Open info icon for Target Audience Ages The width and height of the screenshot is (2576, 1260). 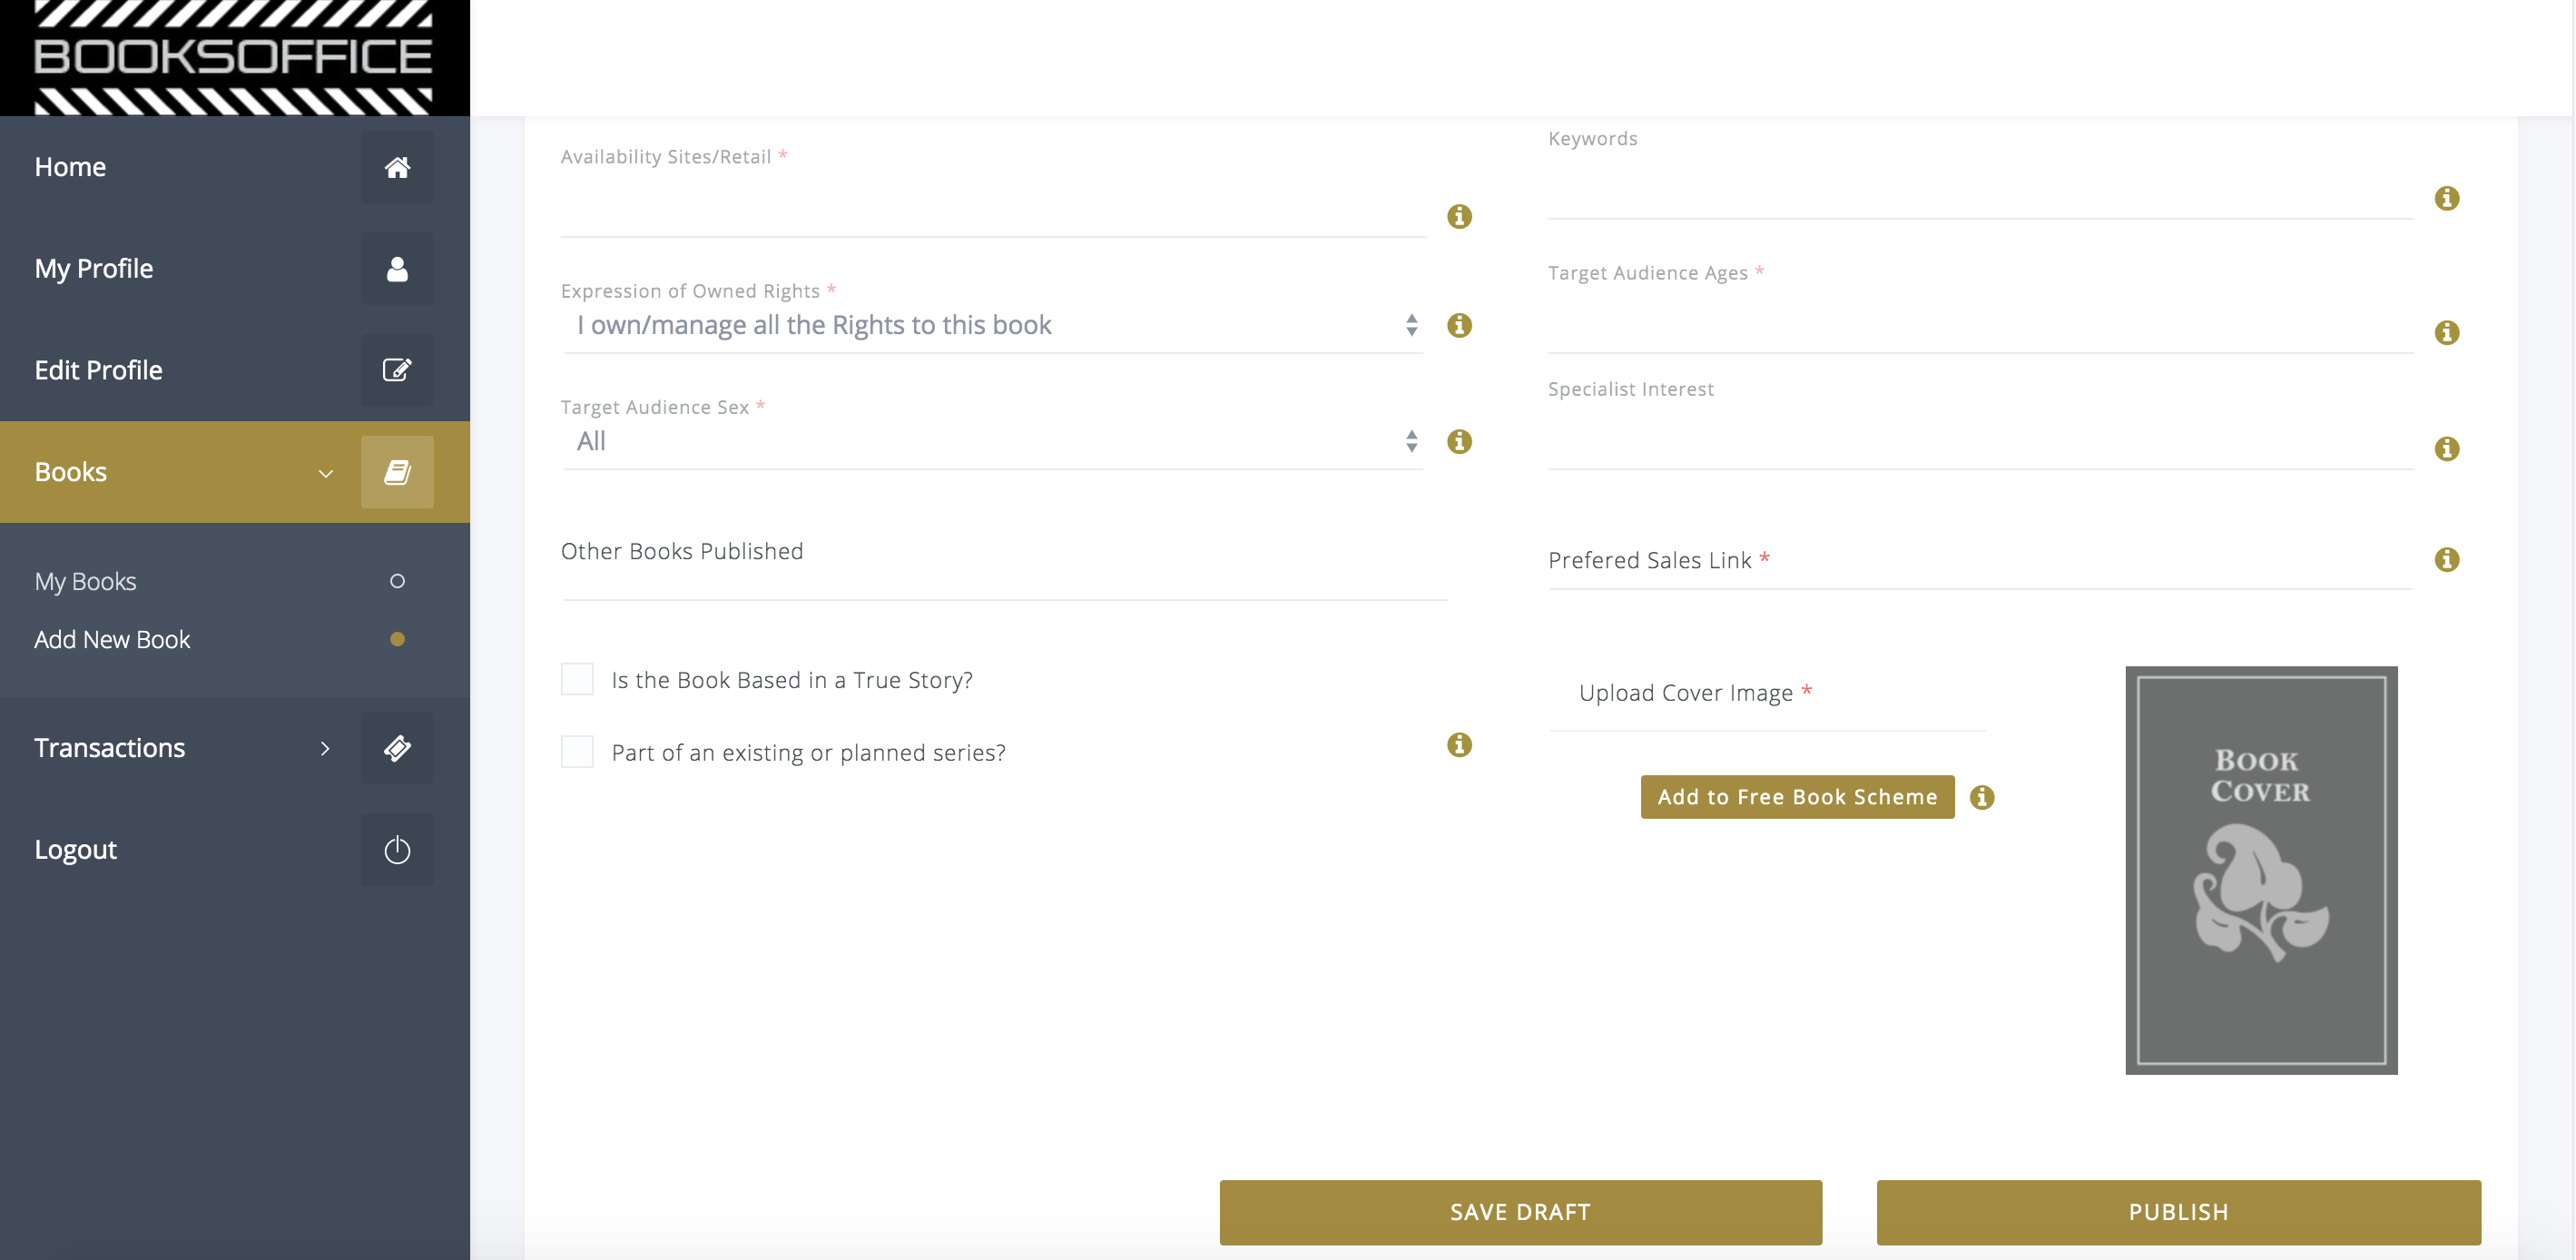coord(2447,332)
